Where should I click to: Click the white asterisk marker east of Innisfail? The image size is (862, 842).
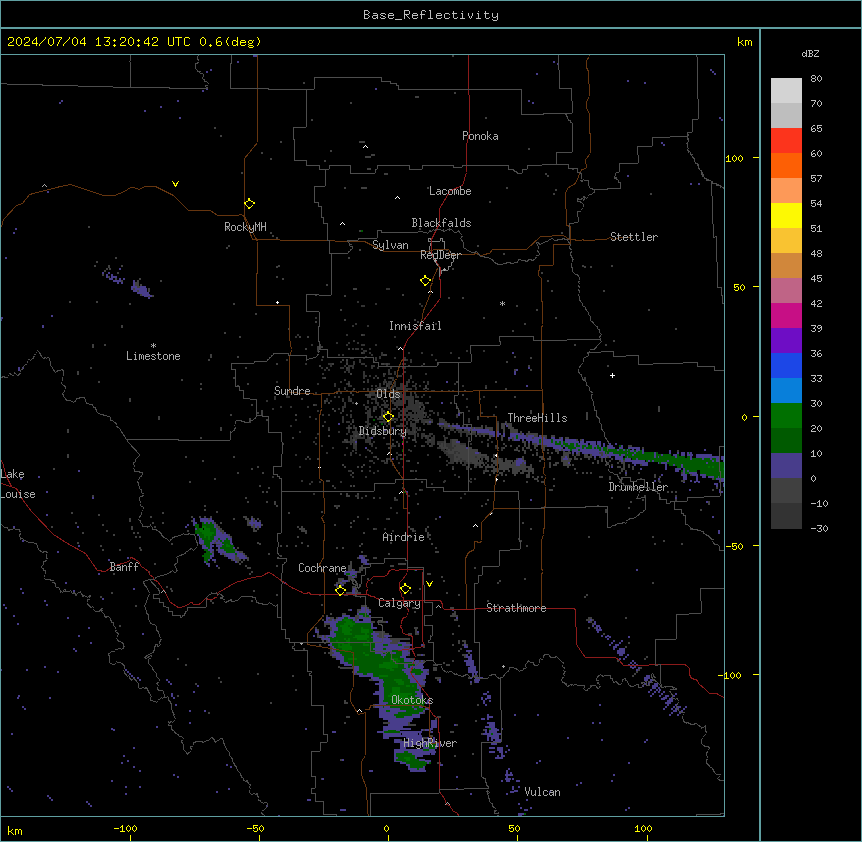502,303
